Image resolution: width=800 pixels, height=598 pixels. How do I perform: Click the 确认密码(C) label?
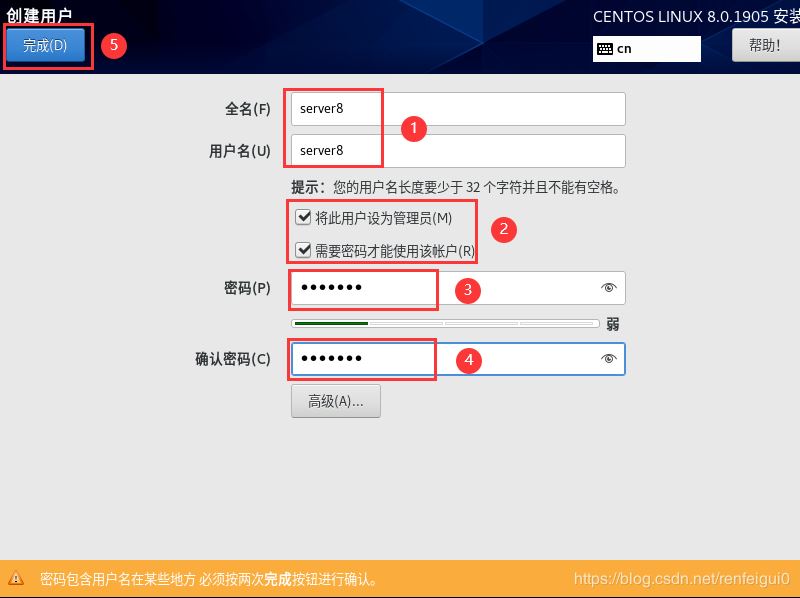click(x=232, y=359)
